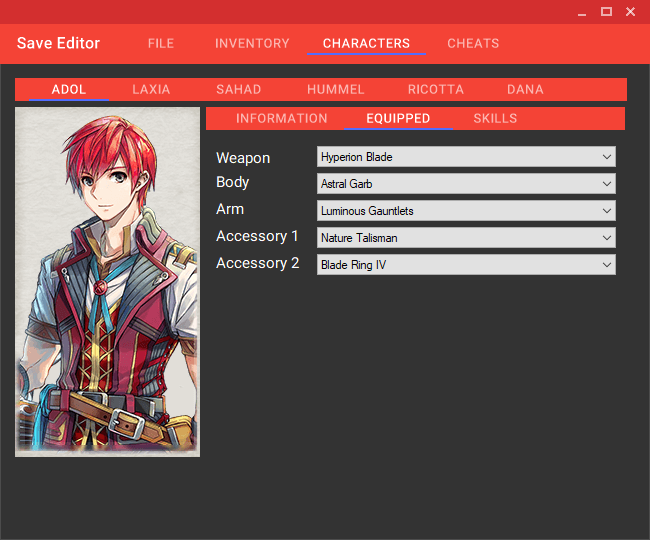This screenshot has width=650, height=540.
Task: Select RICOTTA character tab
Action: (x=436, y=90)
